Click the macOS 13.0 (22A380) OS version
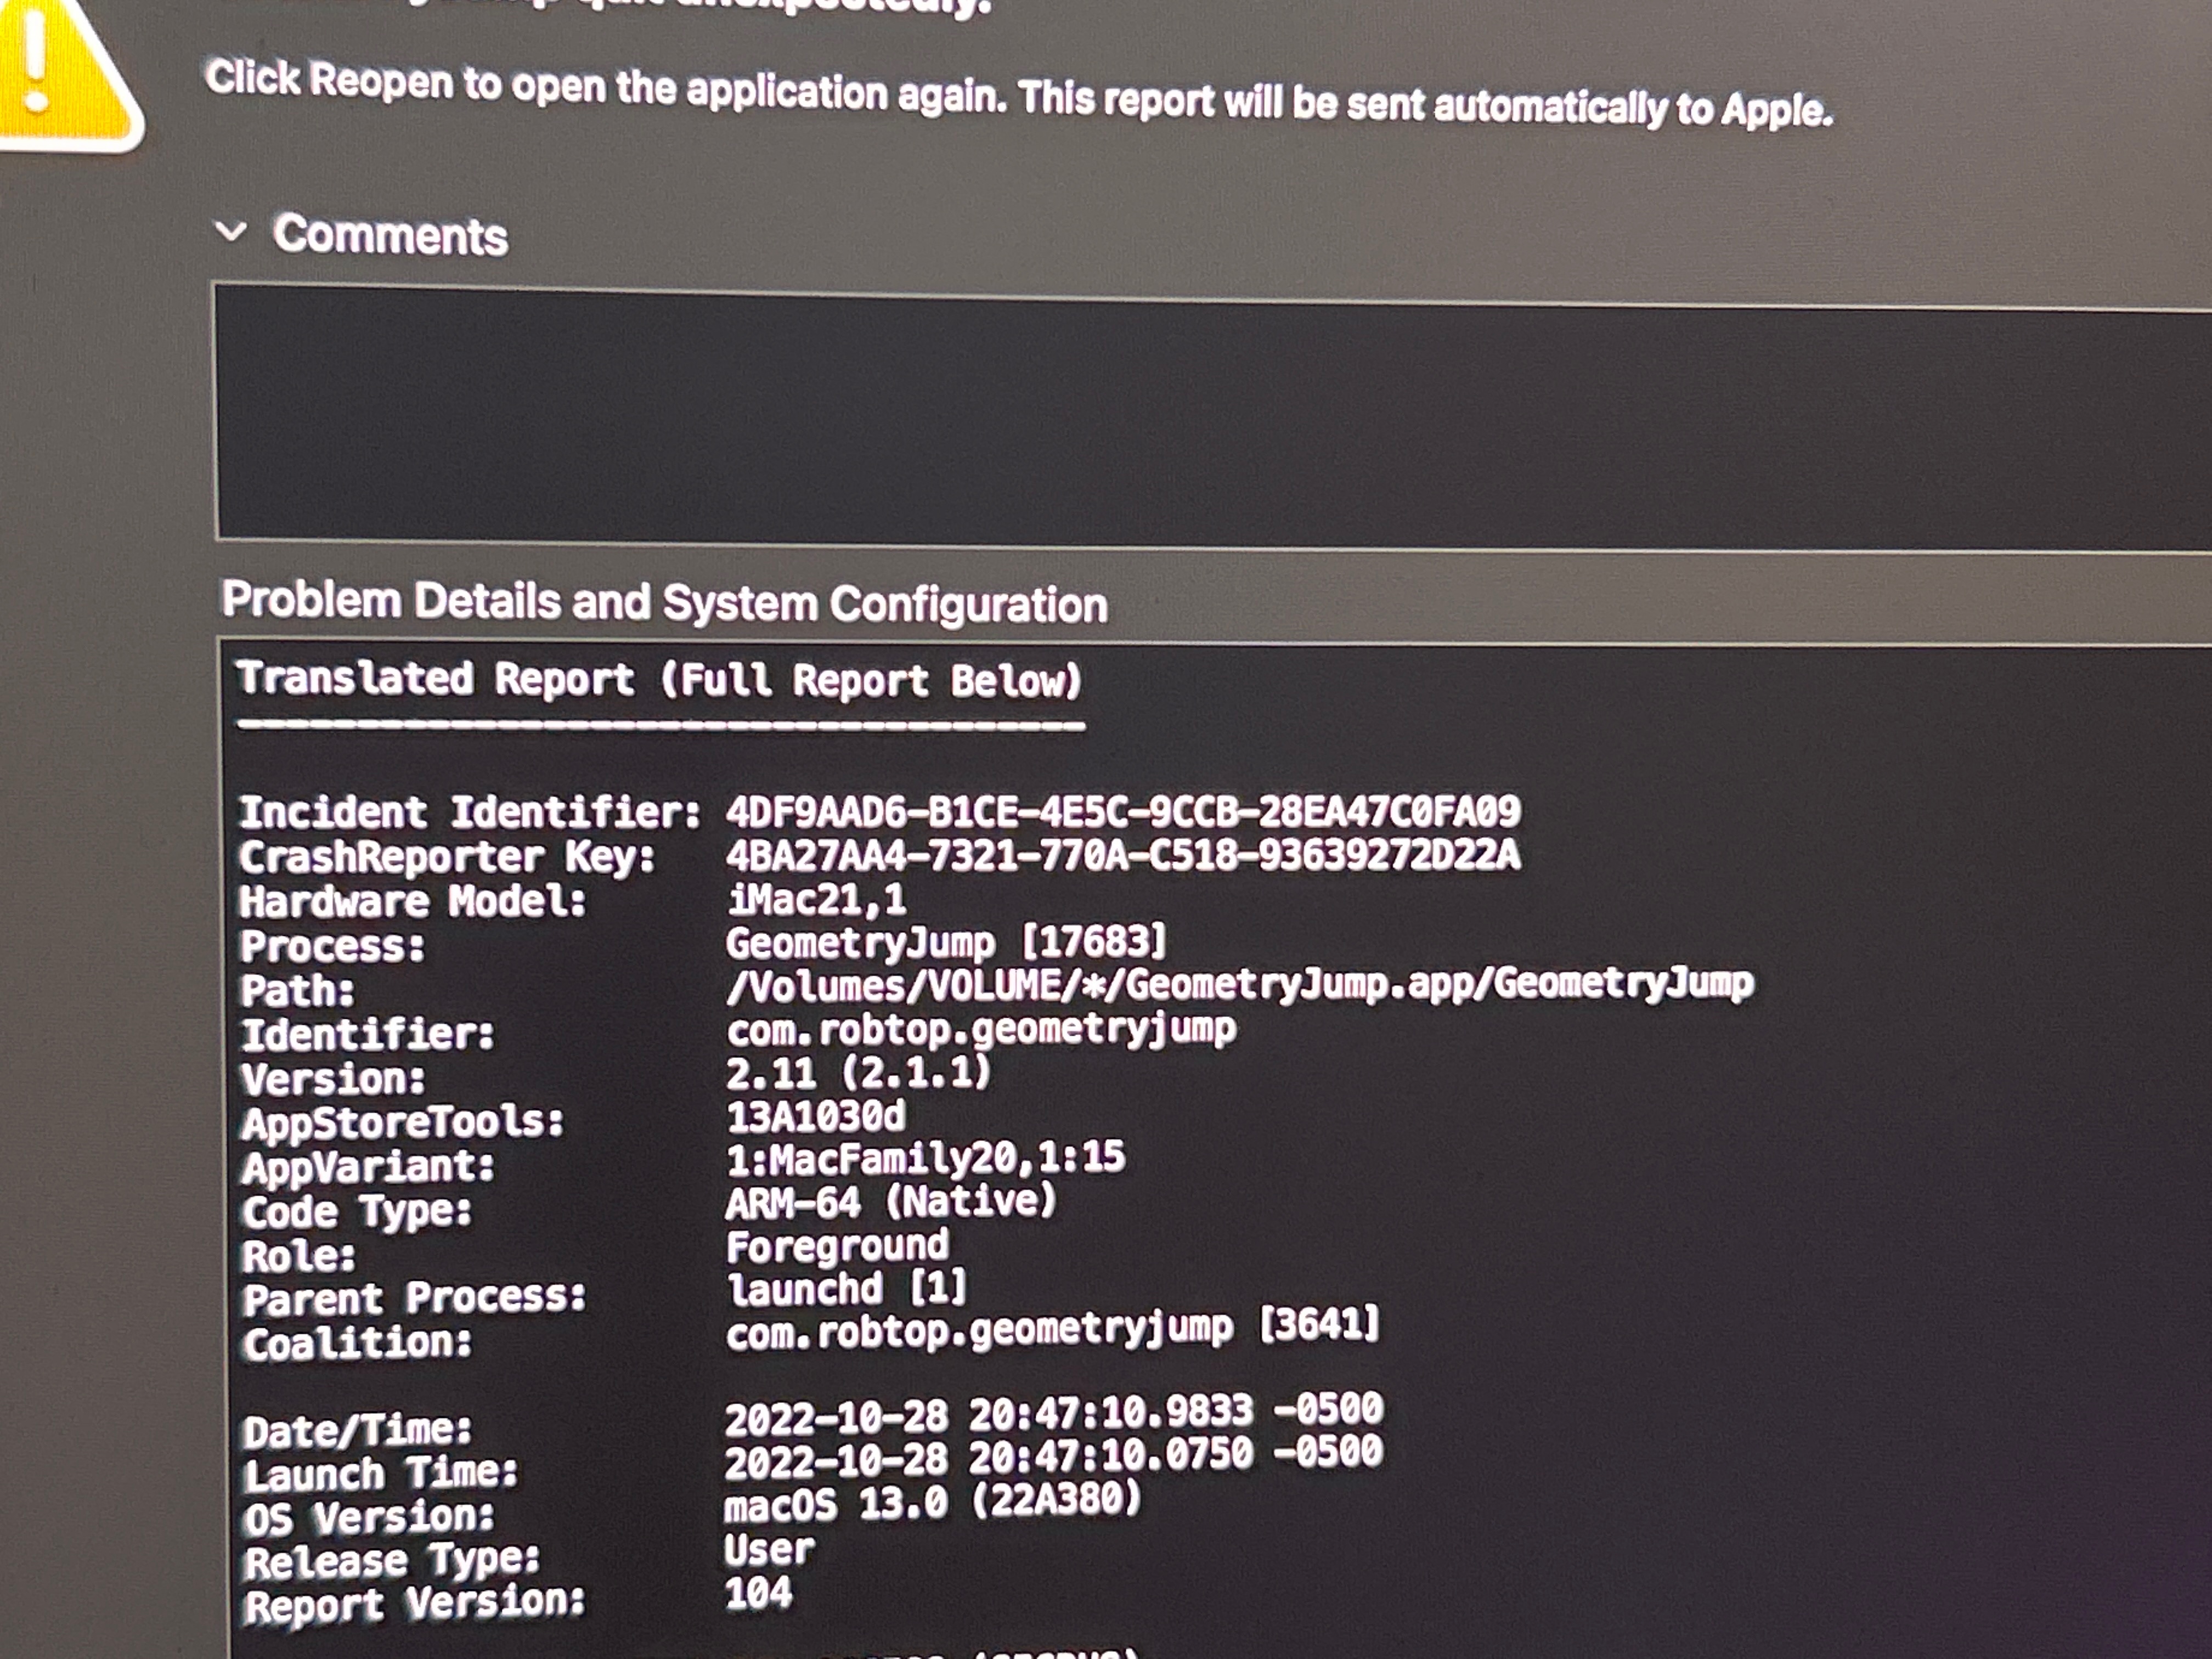 point(932,1502)
